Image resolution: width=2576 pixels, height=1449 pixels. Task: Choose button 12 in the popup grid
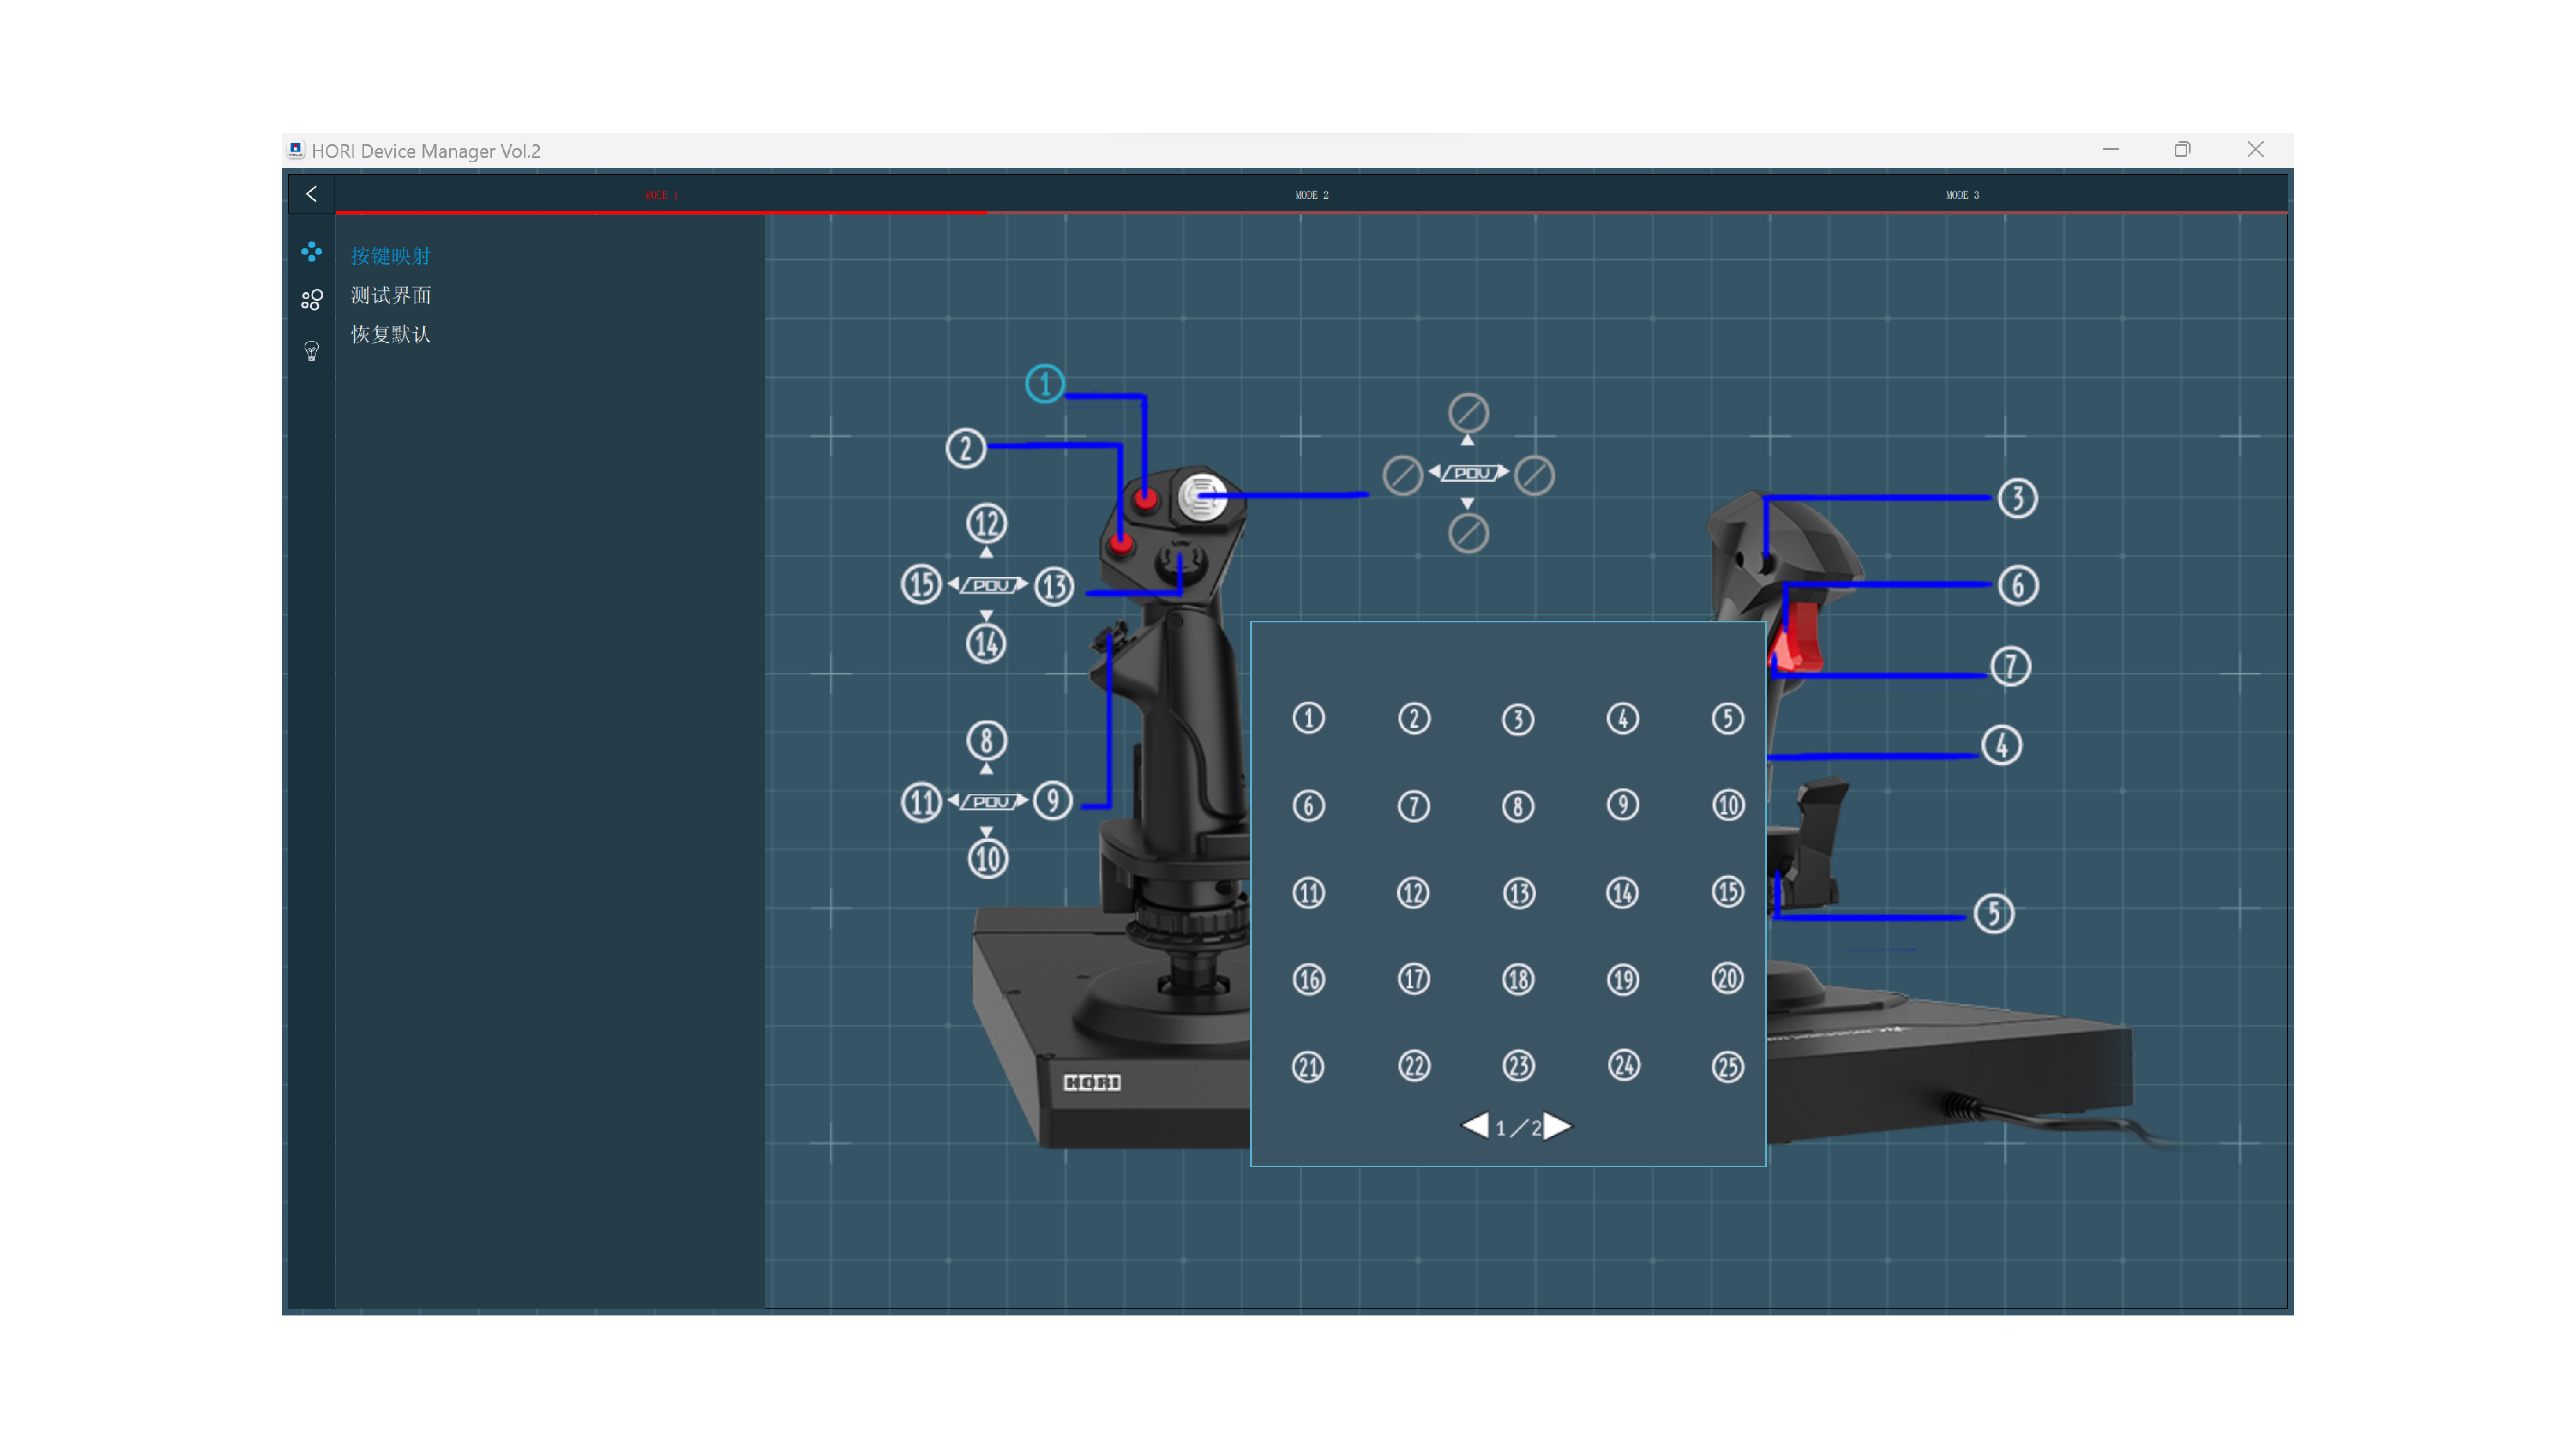[x=1413, y=893]
